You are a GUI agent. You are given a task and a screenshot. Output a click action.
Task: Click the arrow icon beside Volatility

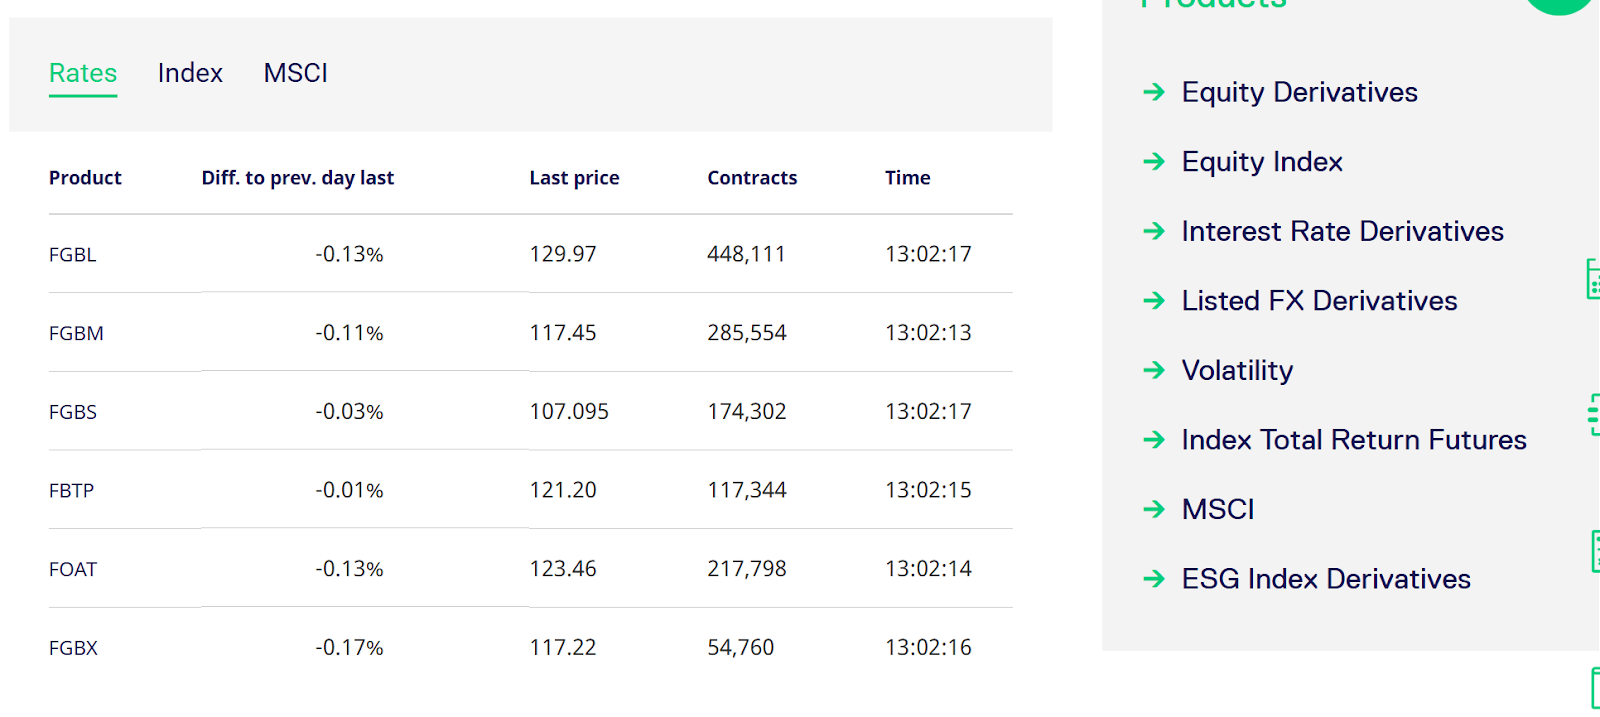(1154, 370)
